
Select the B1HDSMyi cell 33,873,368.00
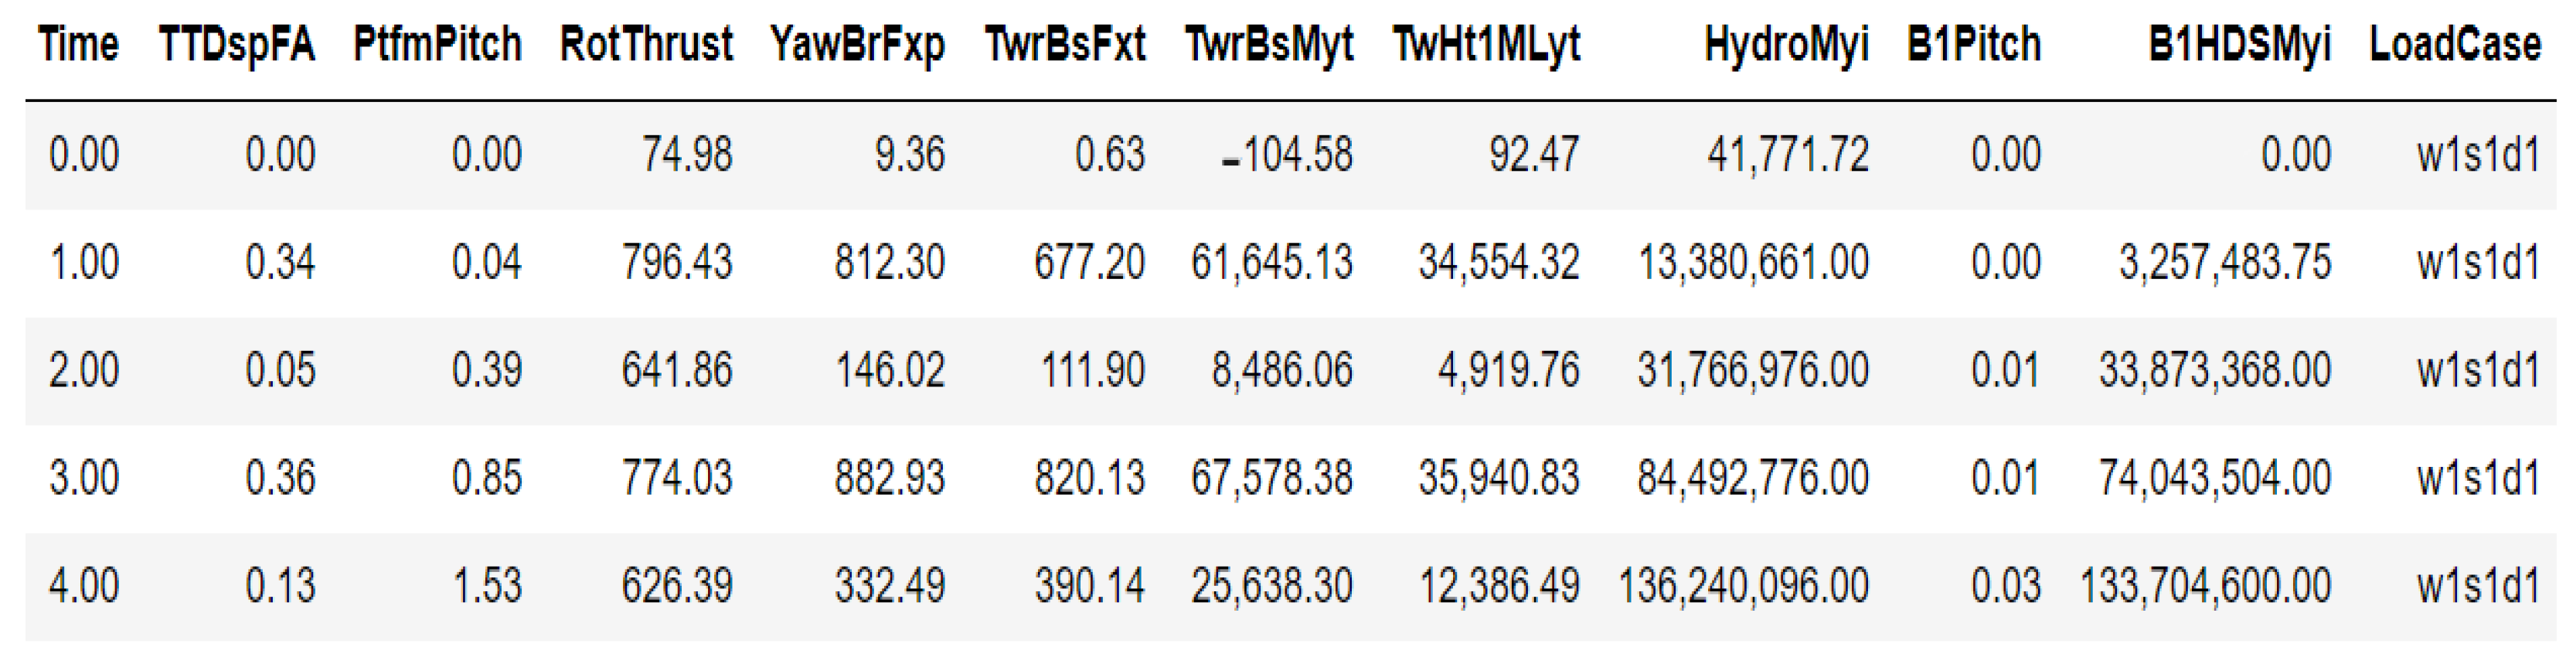pyautogui.click(x=2214, y=371)
